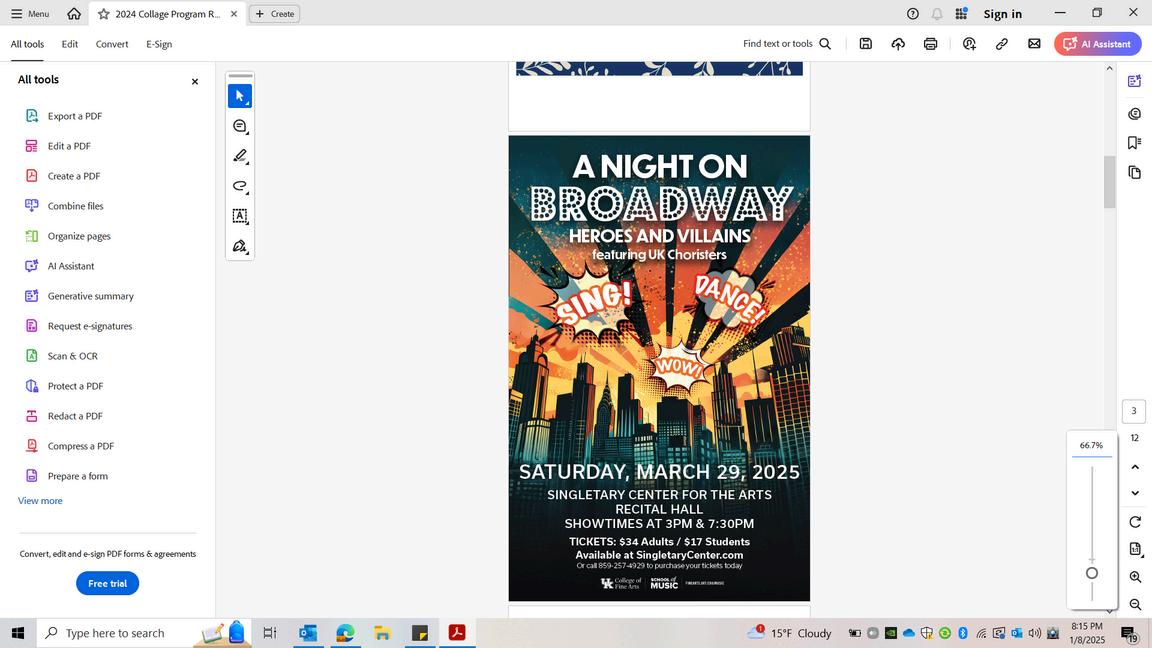Open page thumbnails panel on right rail
1152x648 pixels.
[1134, 173]
